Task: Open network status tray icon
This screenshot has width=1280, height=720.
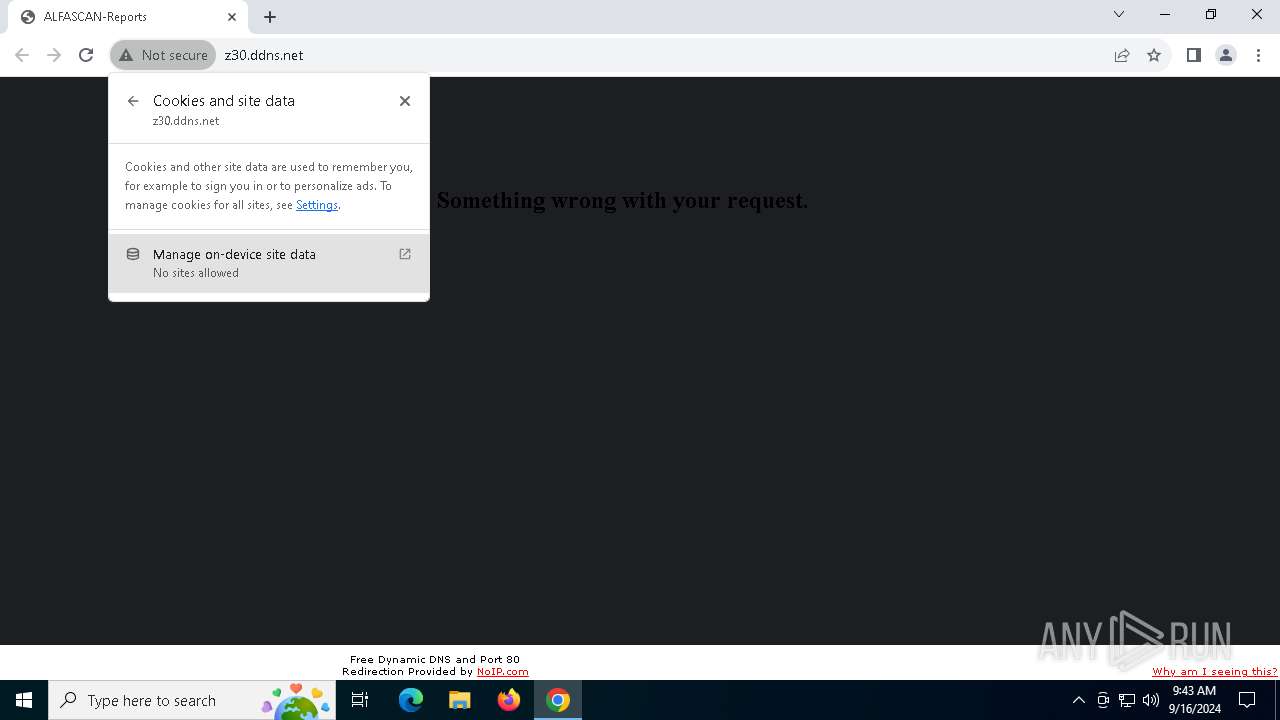Action: tap(1127, 700)
